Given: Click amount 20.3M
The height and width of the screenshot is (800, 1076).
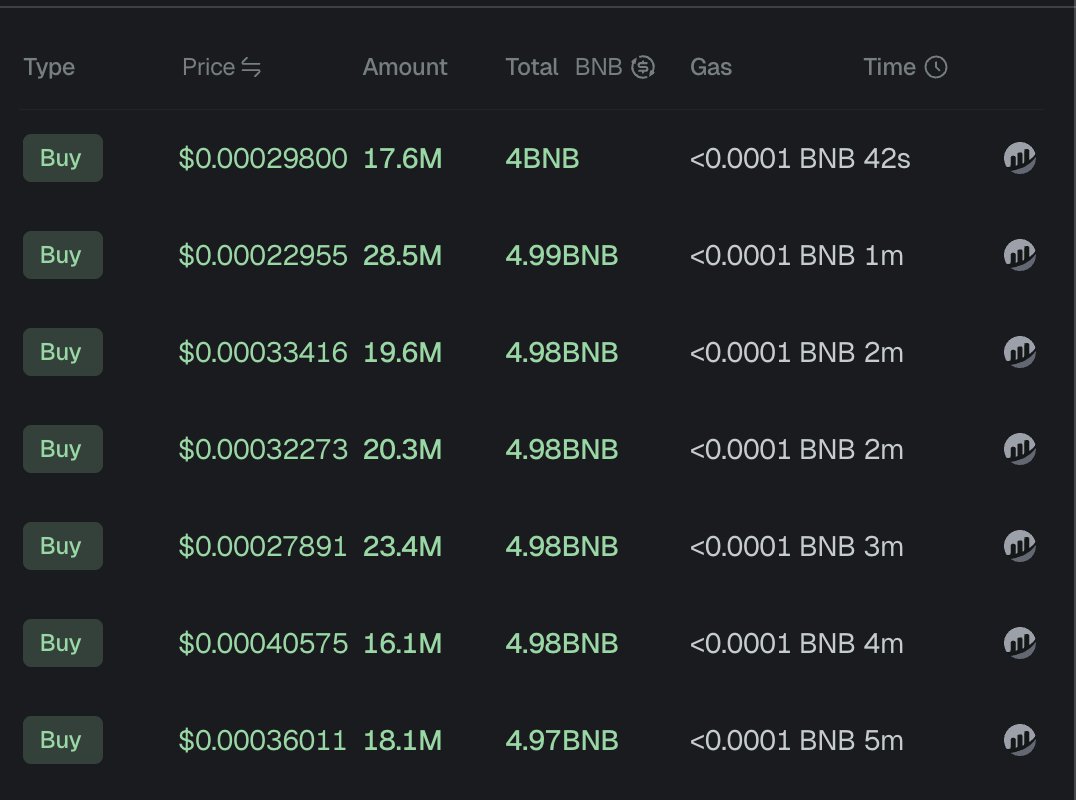Looking at the screenshot, I should pyautogui.click(x=402, y=450).
